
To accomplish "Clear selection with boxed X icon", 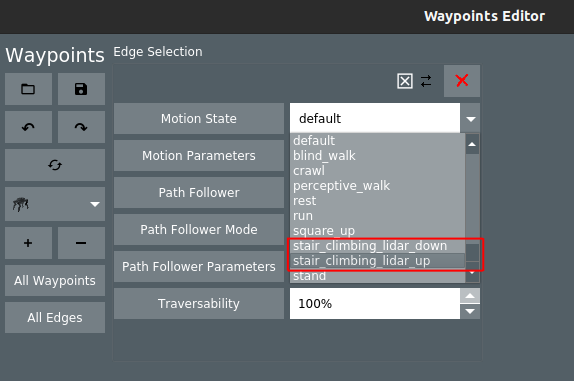I will pyautogui.click(x=405, y=81).
